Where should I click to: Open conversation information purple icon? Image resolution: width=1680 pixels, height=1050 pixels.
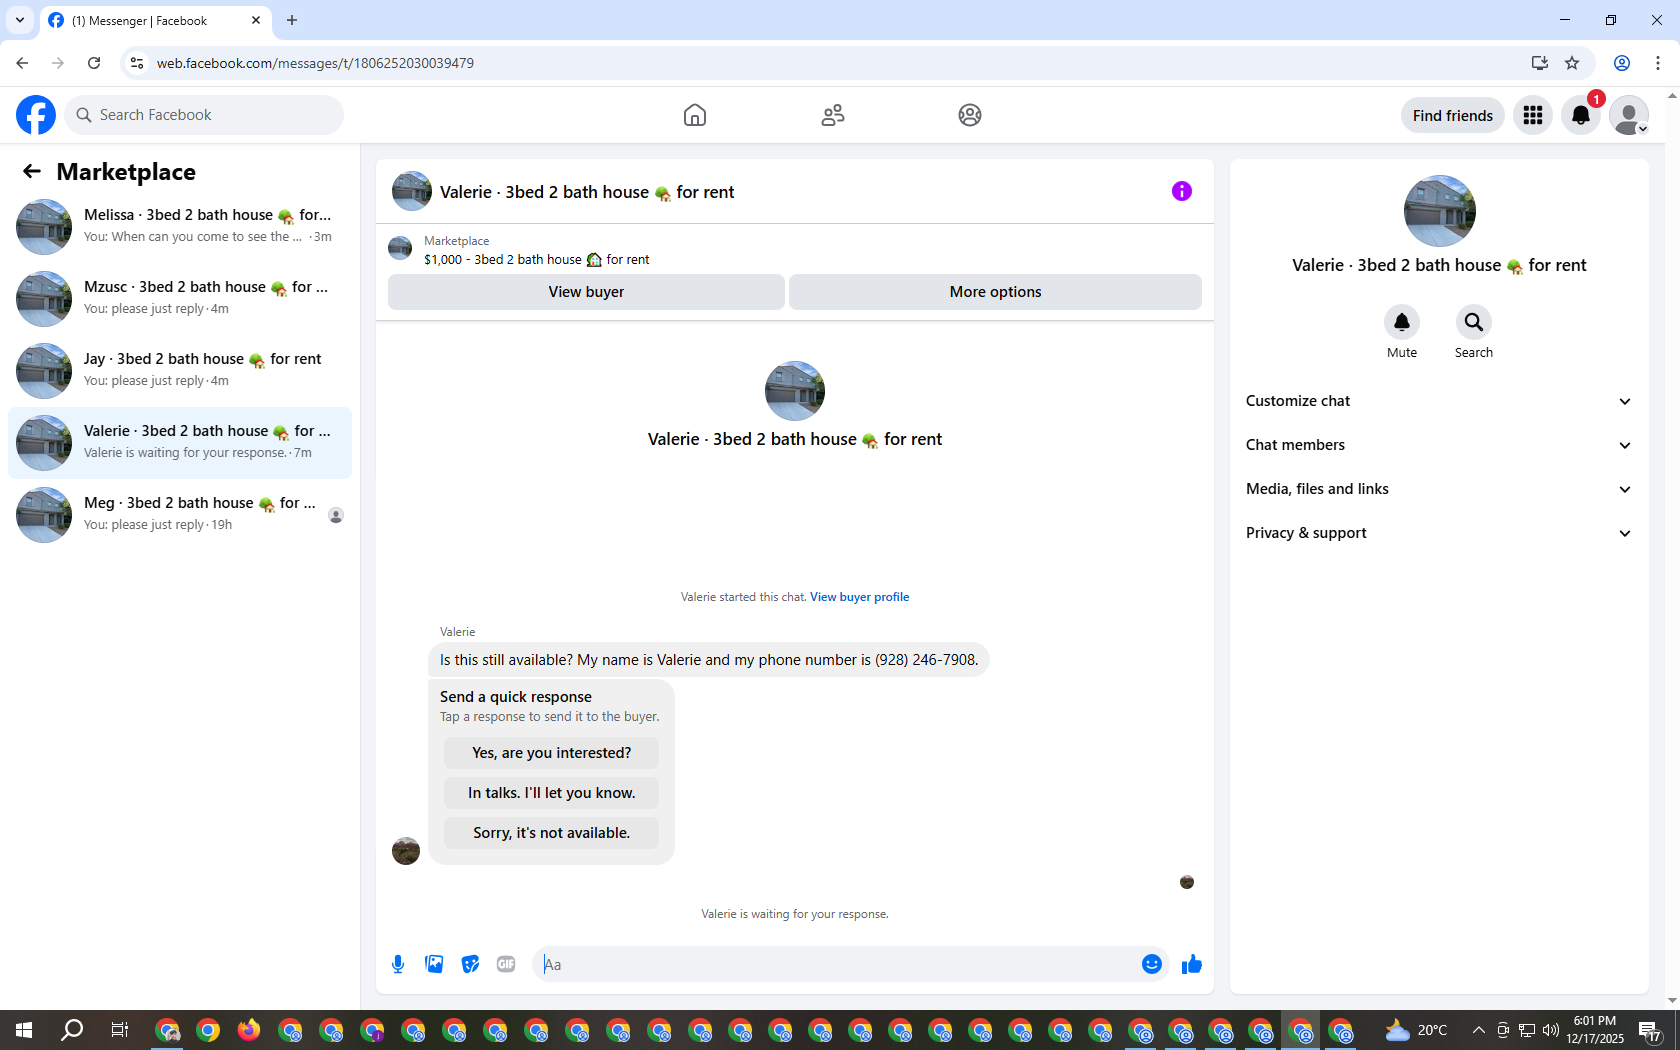[x=1182, y=191]
